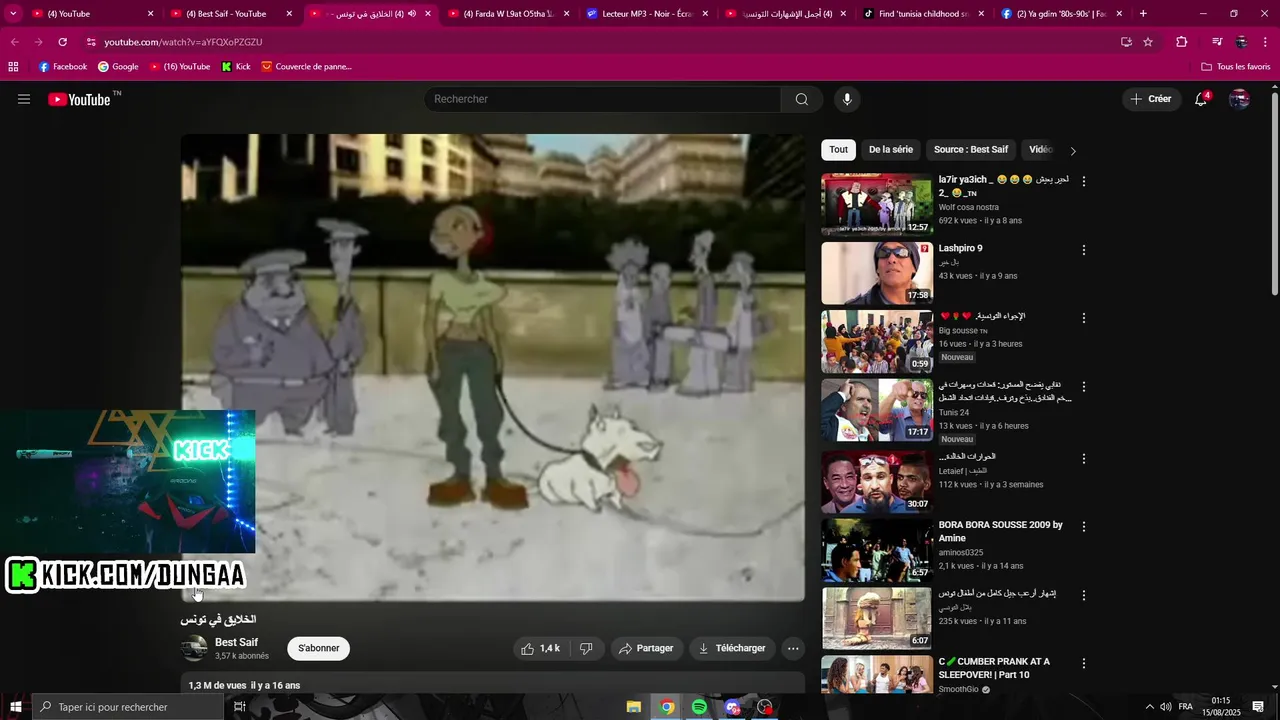Dislike the video with thumbs down
The height and width of the screenshot is (720, 1280).
586,648
